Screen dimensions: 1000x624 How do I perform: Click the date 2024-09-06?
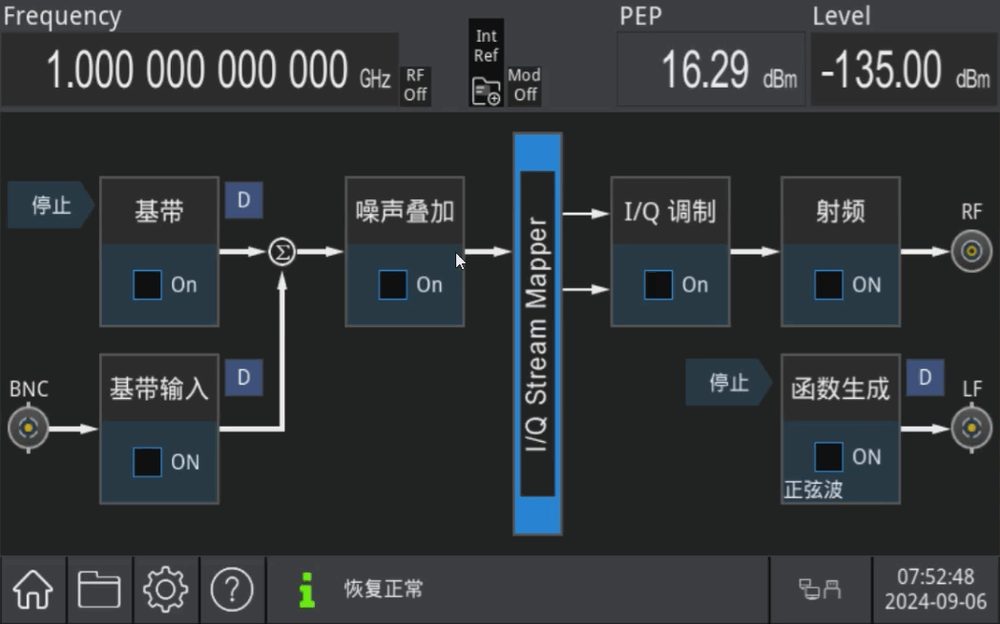936,601
